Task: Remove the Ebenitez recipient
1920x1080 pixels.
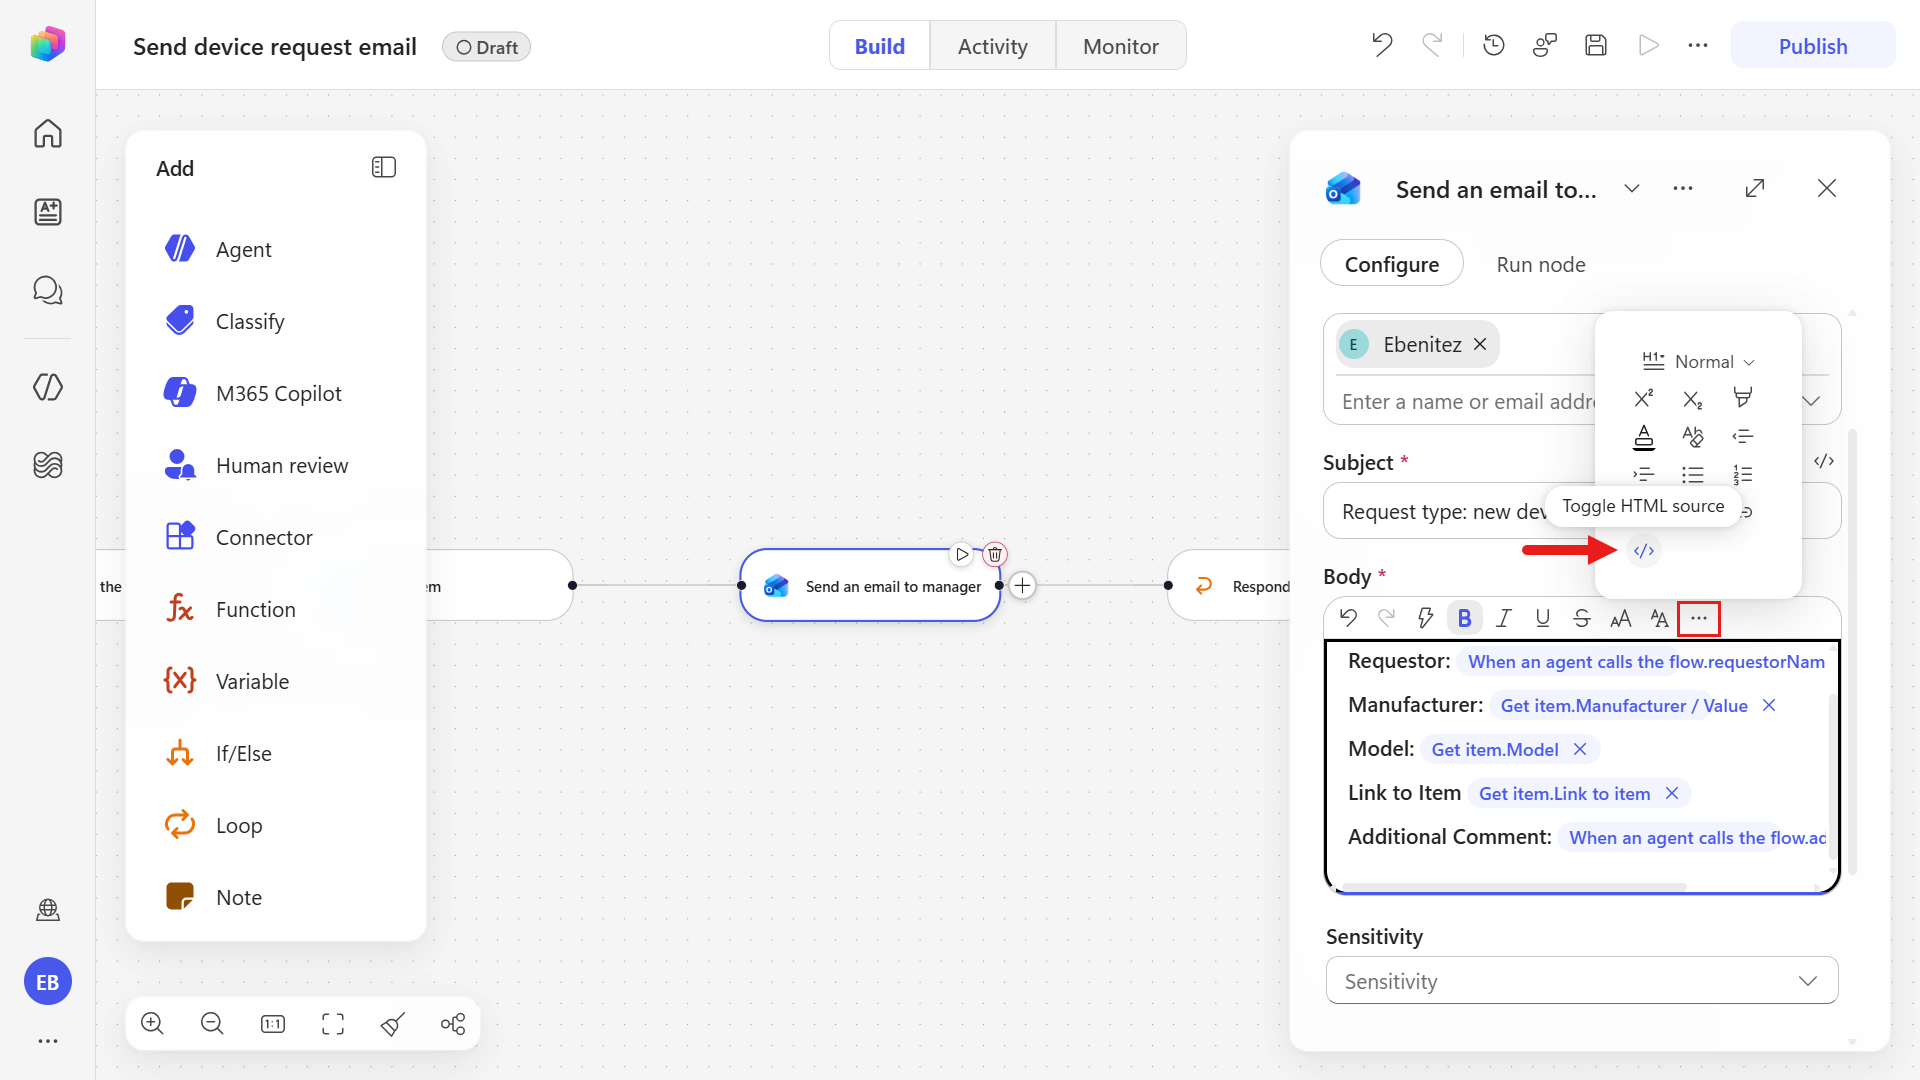Action: tap(1480, 345)
